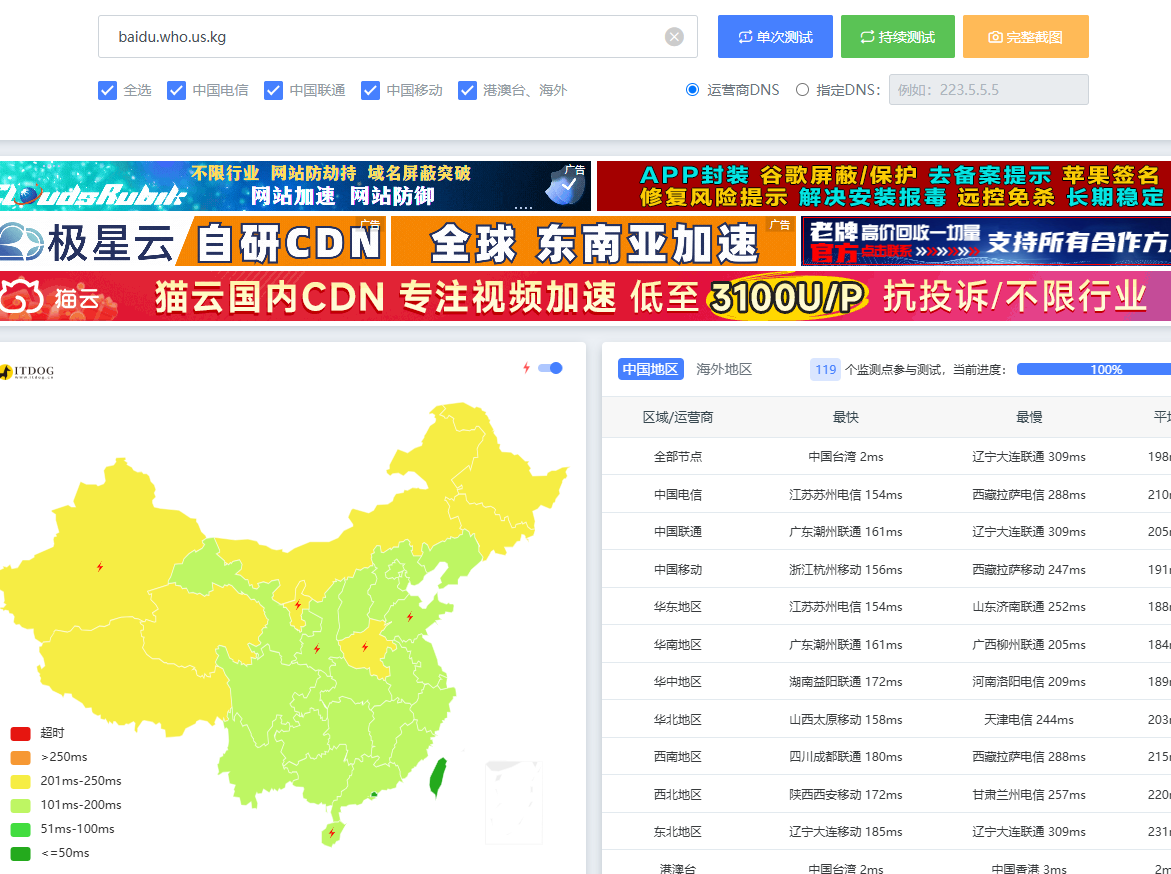Click the ITDOG logo above the map

[x=27, y=371]
